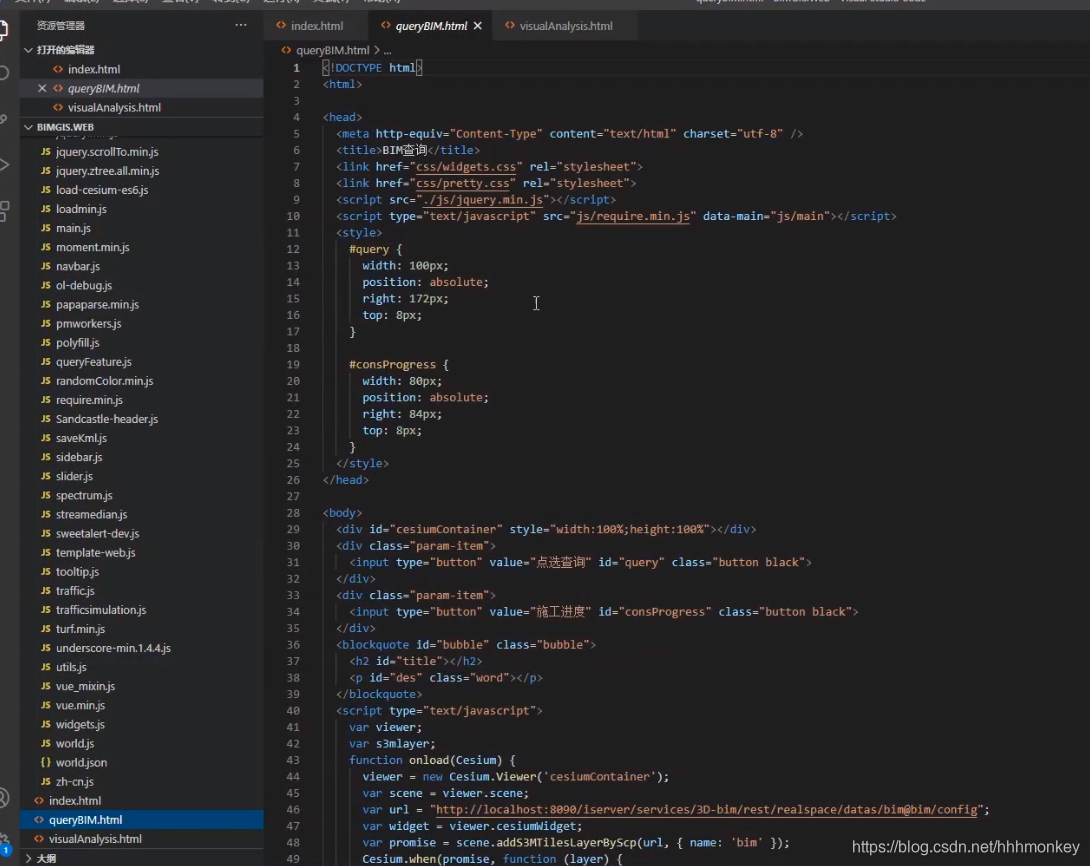Place cursor on line number 28
1090x866 pixels.
tap(295, 513)
